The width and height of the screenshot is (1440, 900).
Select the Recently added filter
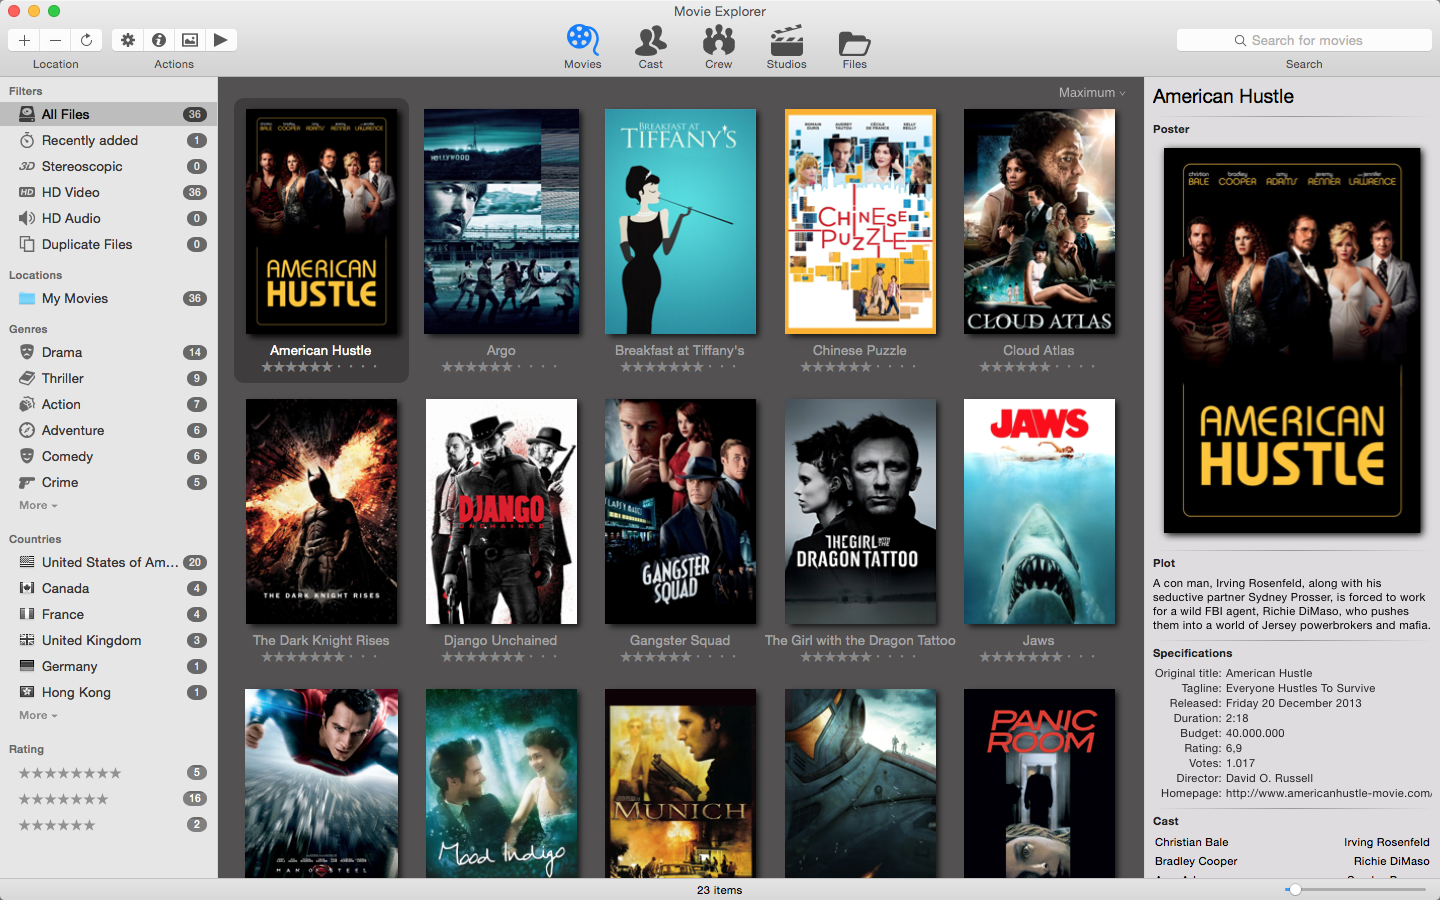108,140
